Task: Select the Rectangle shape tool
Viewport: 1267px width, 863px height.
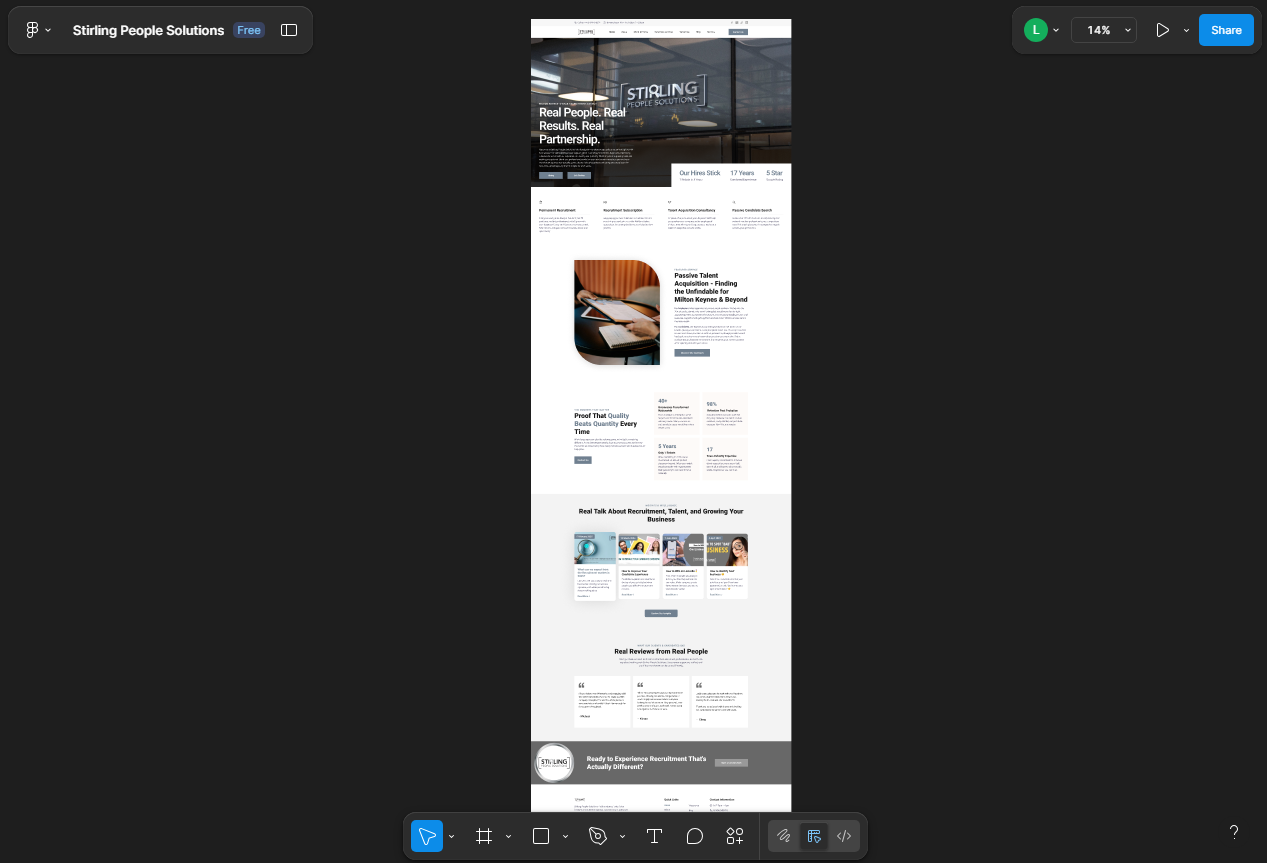Action: click(541, 836)
